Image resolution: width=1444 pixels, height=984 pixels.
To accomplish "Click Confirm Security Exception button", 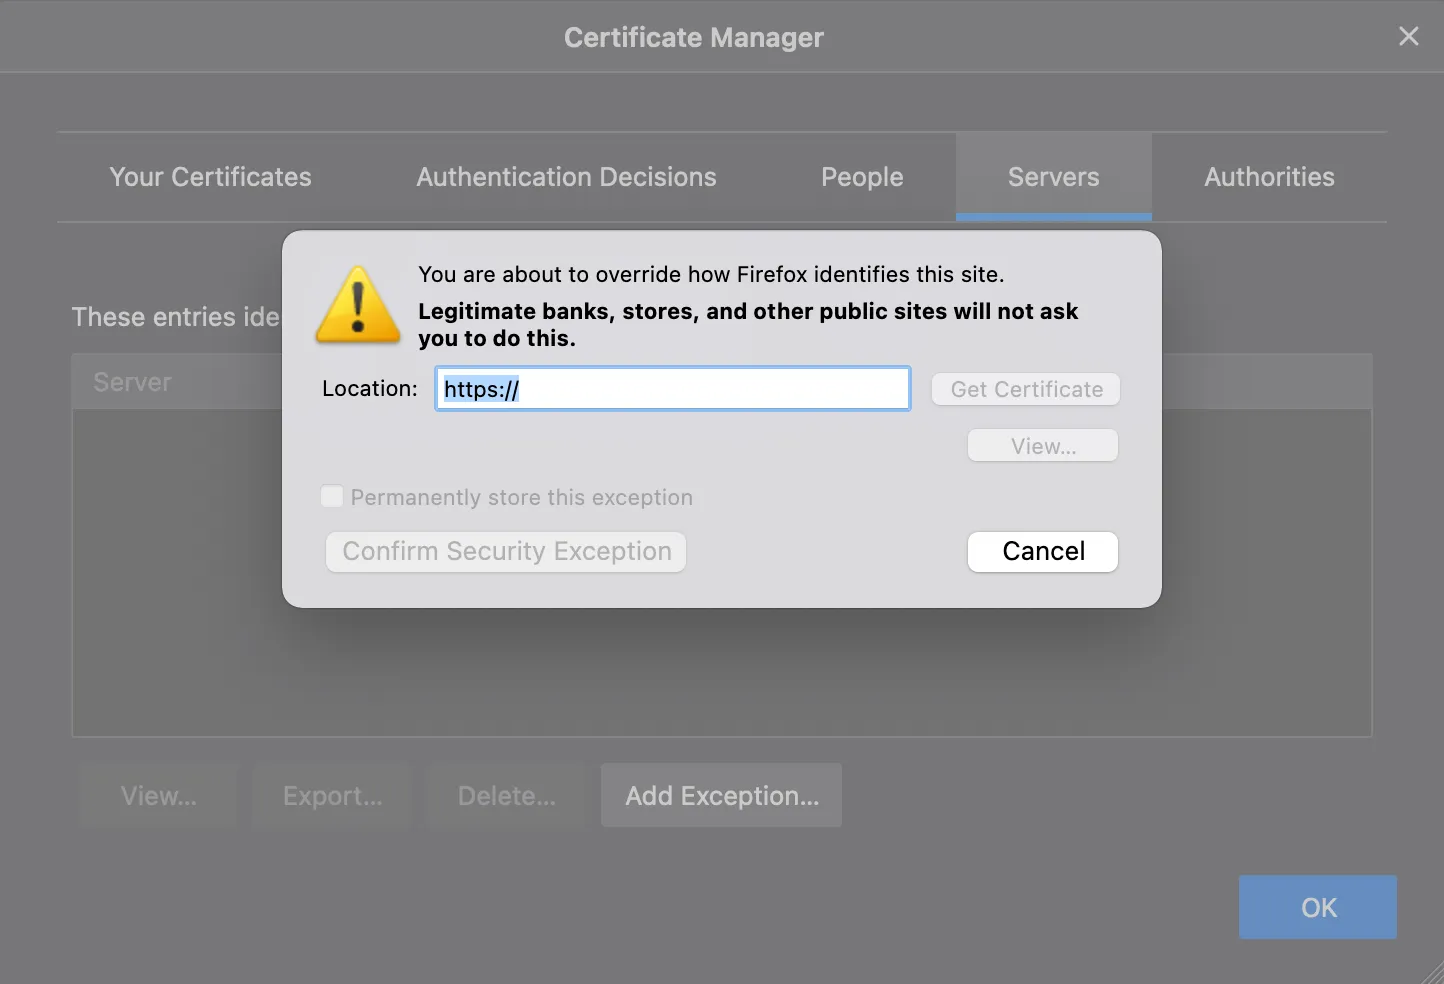I will pos(506,551).
